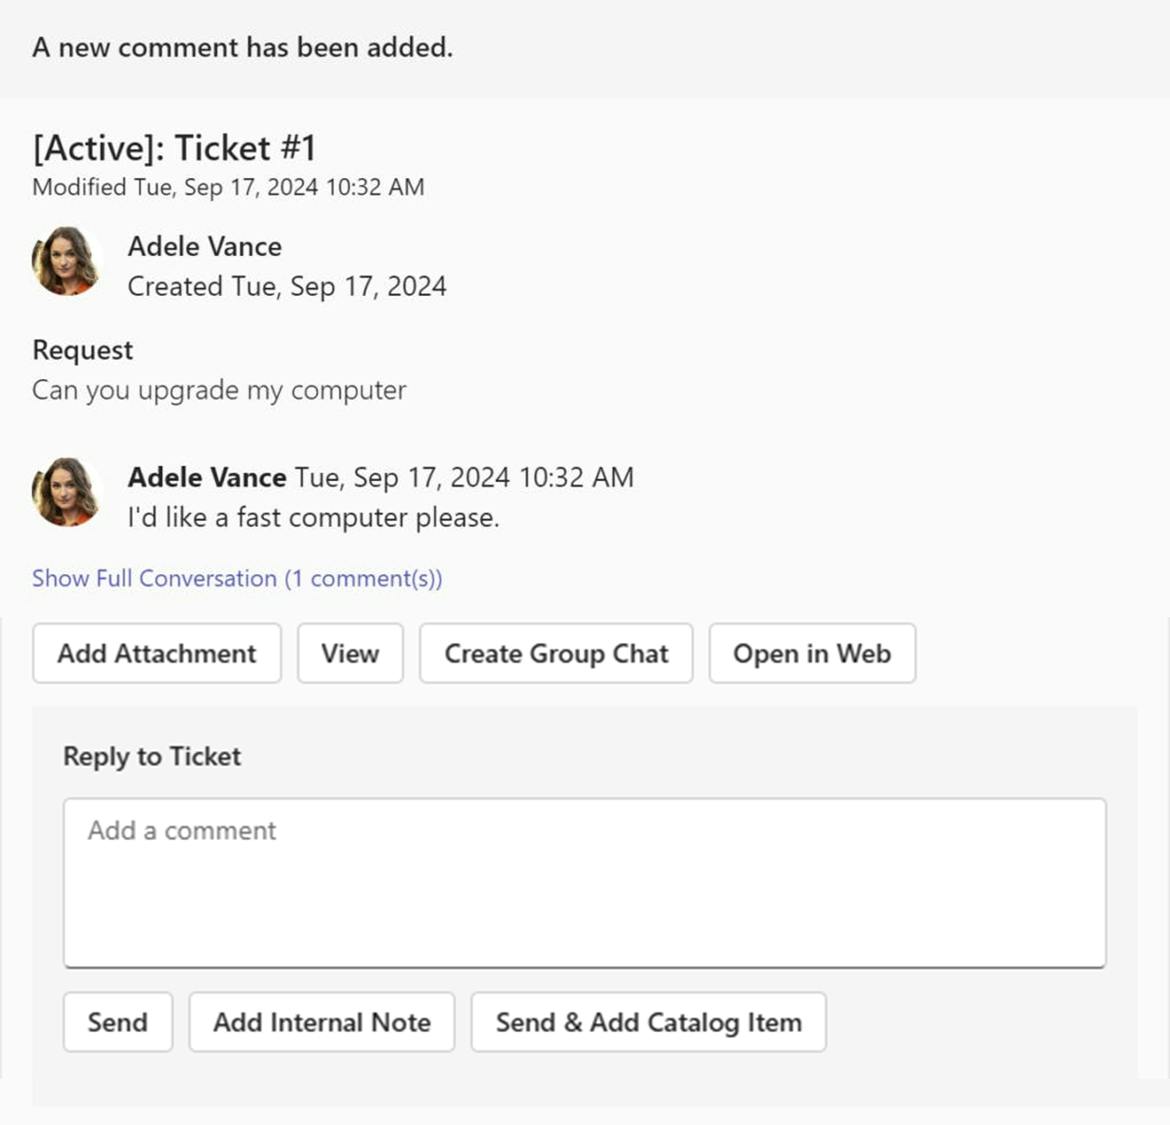Click the Modified timestamp under the ticket title
The image size is (1170, 1125).
tap(228, 187)
